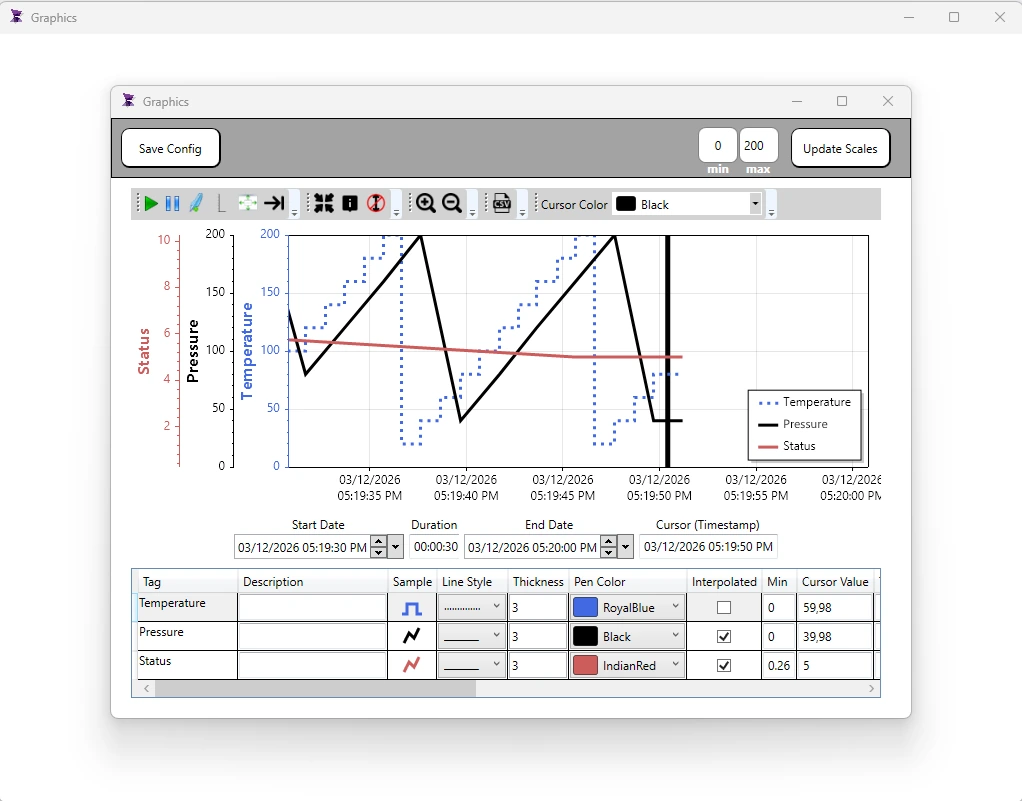Image resolution: width=1022 pixels, height=801 pixels.
Task: Click the horizontal scrollbar thumb
Action: tap(315, 689)
